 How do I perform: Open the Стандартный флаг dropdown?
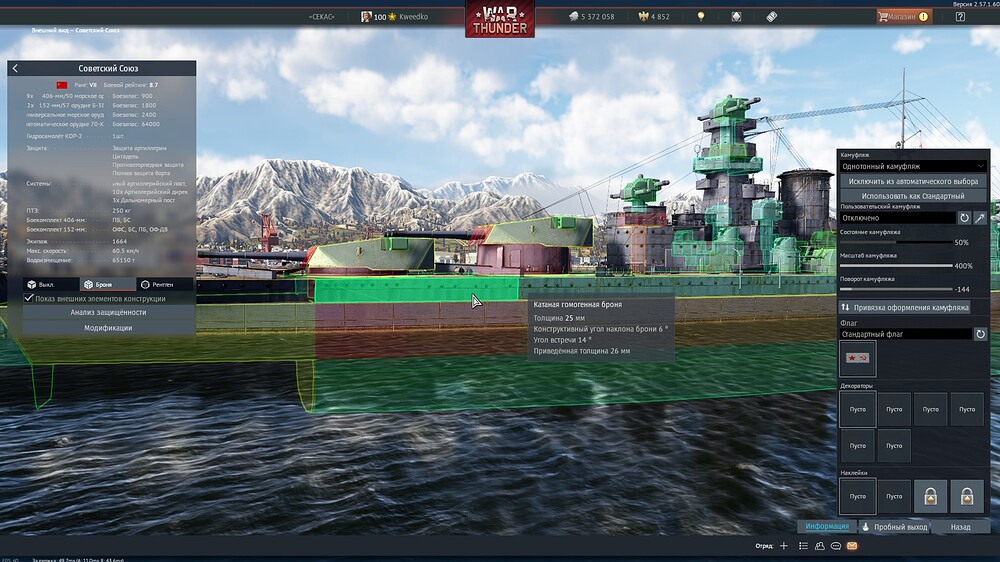(x=906, y=334)
